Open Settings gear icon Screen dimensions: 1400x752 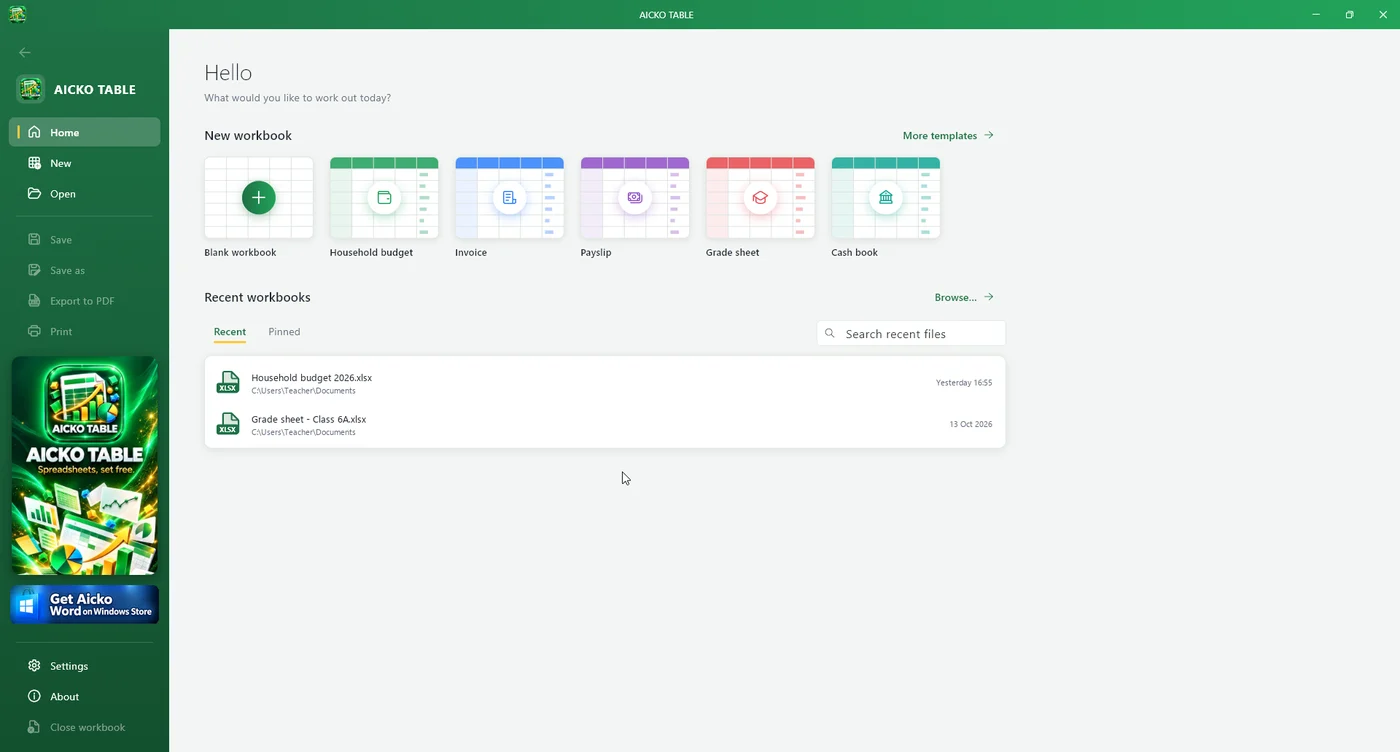pyautogui.click(x=34, y=666)
